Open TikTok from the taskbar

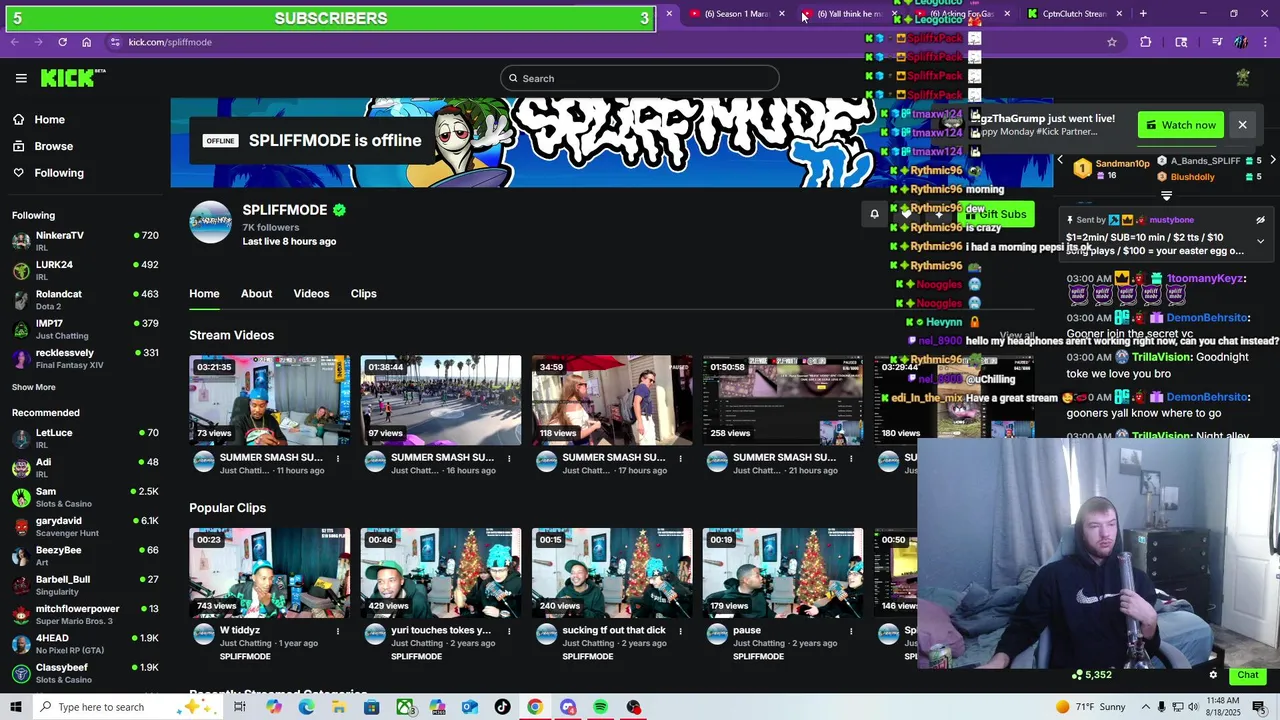[x=502, y=707]
